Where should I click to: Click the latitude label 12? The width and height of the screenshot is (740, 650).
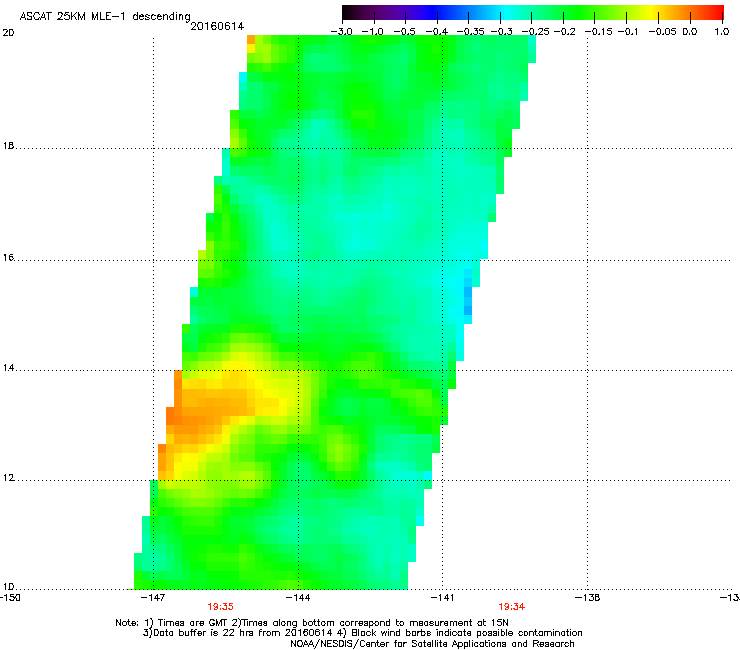click(8, 478)
